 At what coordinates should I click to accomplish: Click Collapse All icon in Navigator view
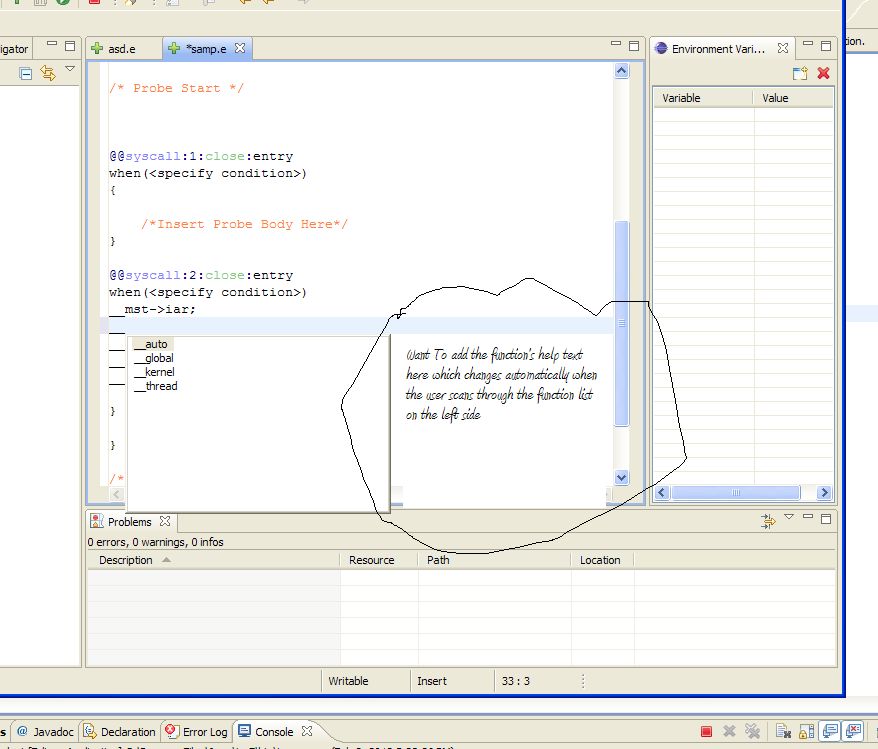25,73
